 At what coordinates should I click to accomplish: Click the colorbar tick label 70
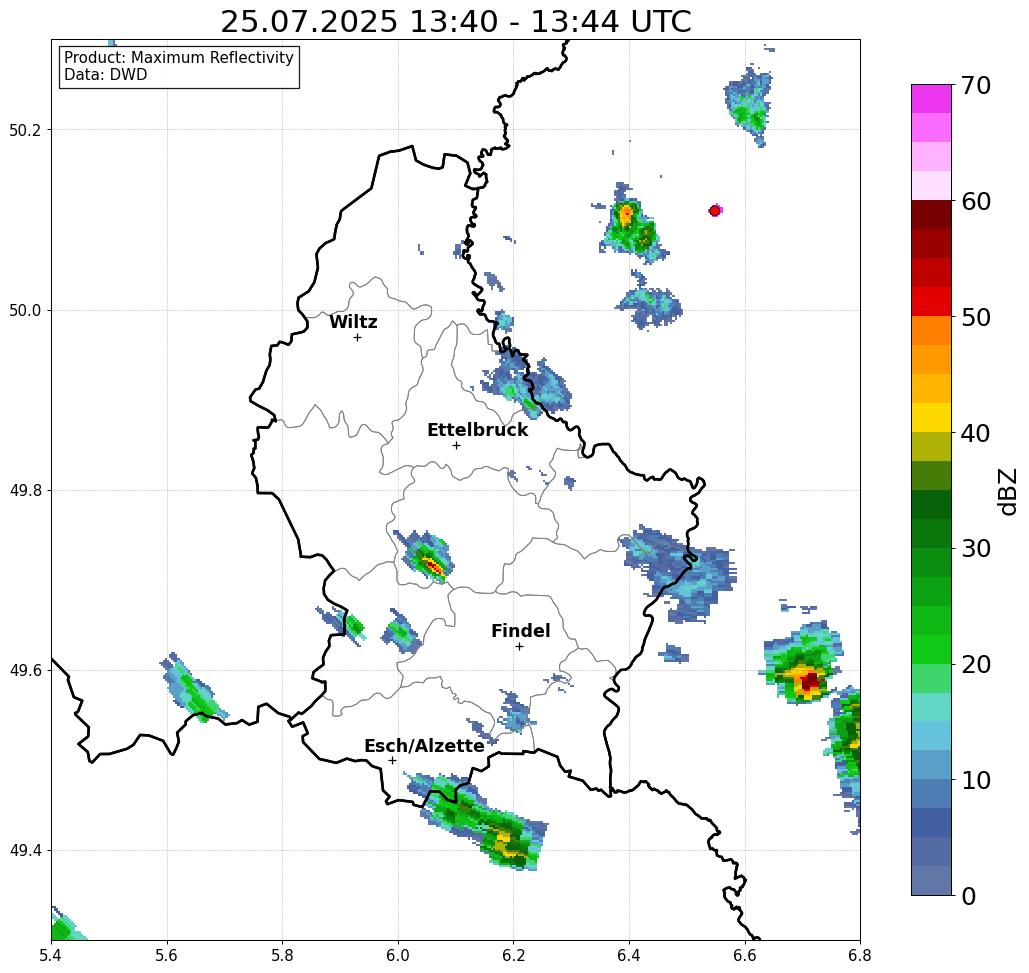[x=975, y=85]
